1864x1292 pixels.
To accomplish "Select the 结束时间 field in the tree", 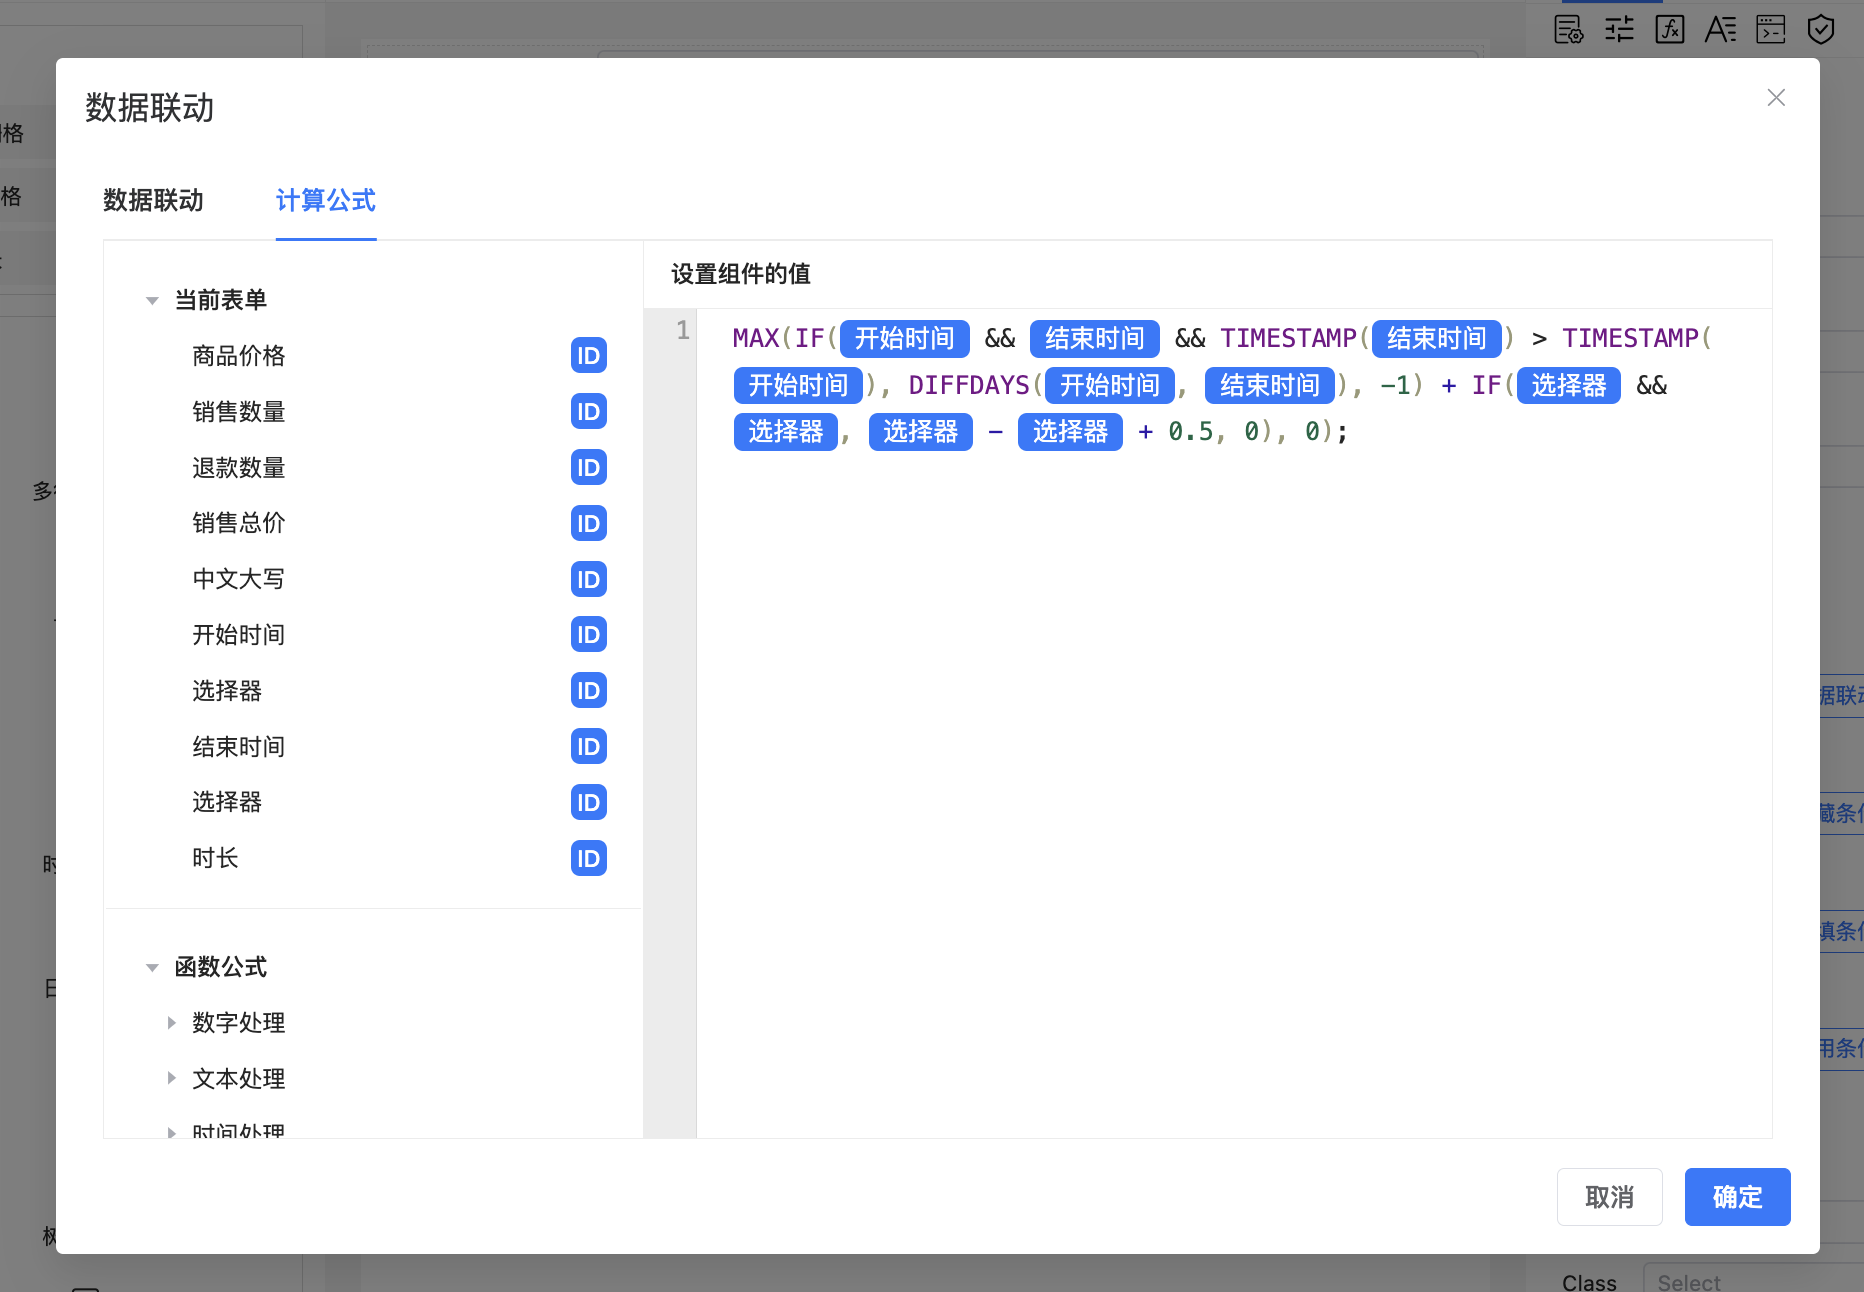I will coord(239,747).
